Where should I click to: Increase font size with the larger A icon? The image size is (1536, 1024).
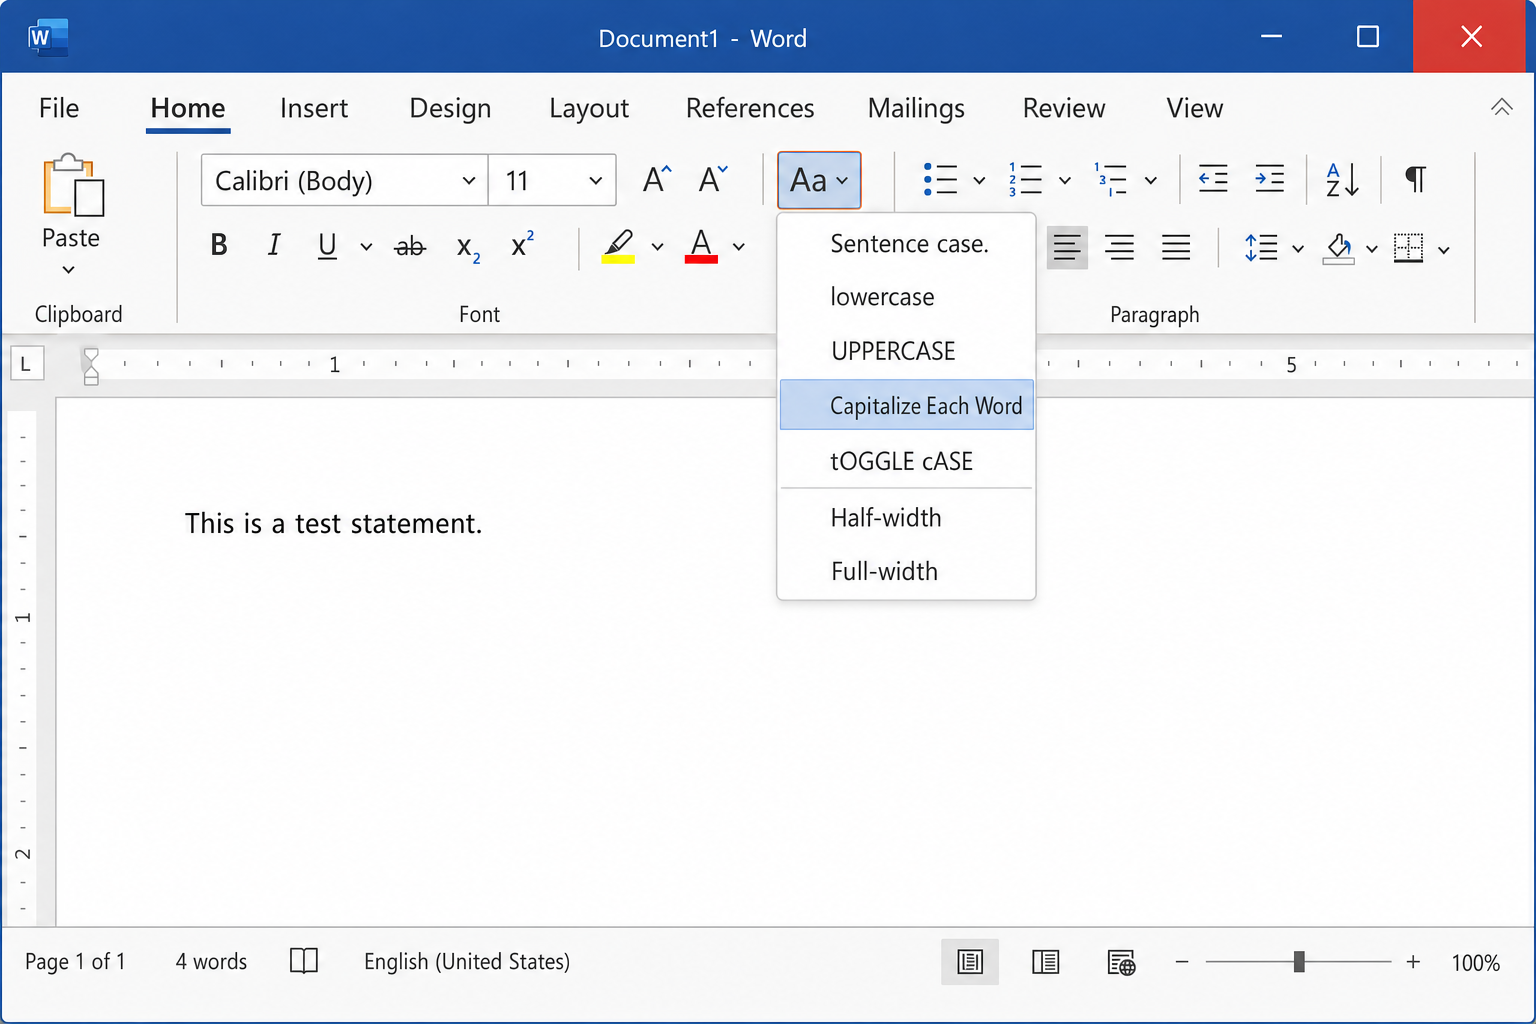[x=656, y=180]
